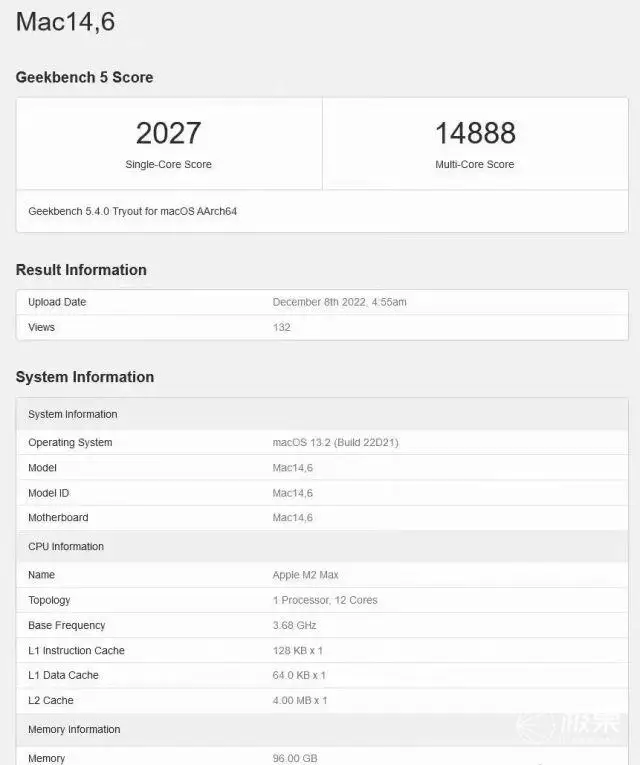Click the Topology label

pyautogui.click(x=49, y=600)
